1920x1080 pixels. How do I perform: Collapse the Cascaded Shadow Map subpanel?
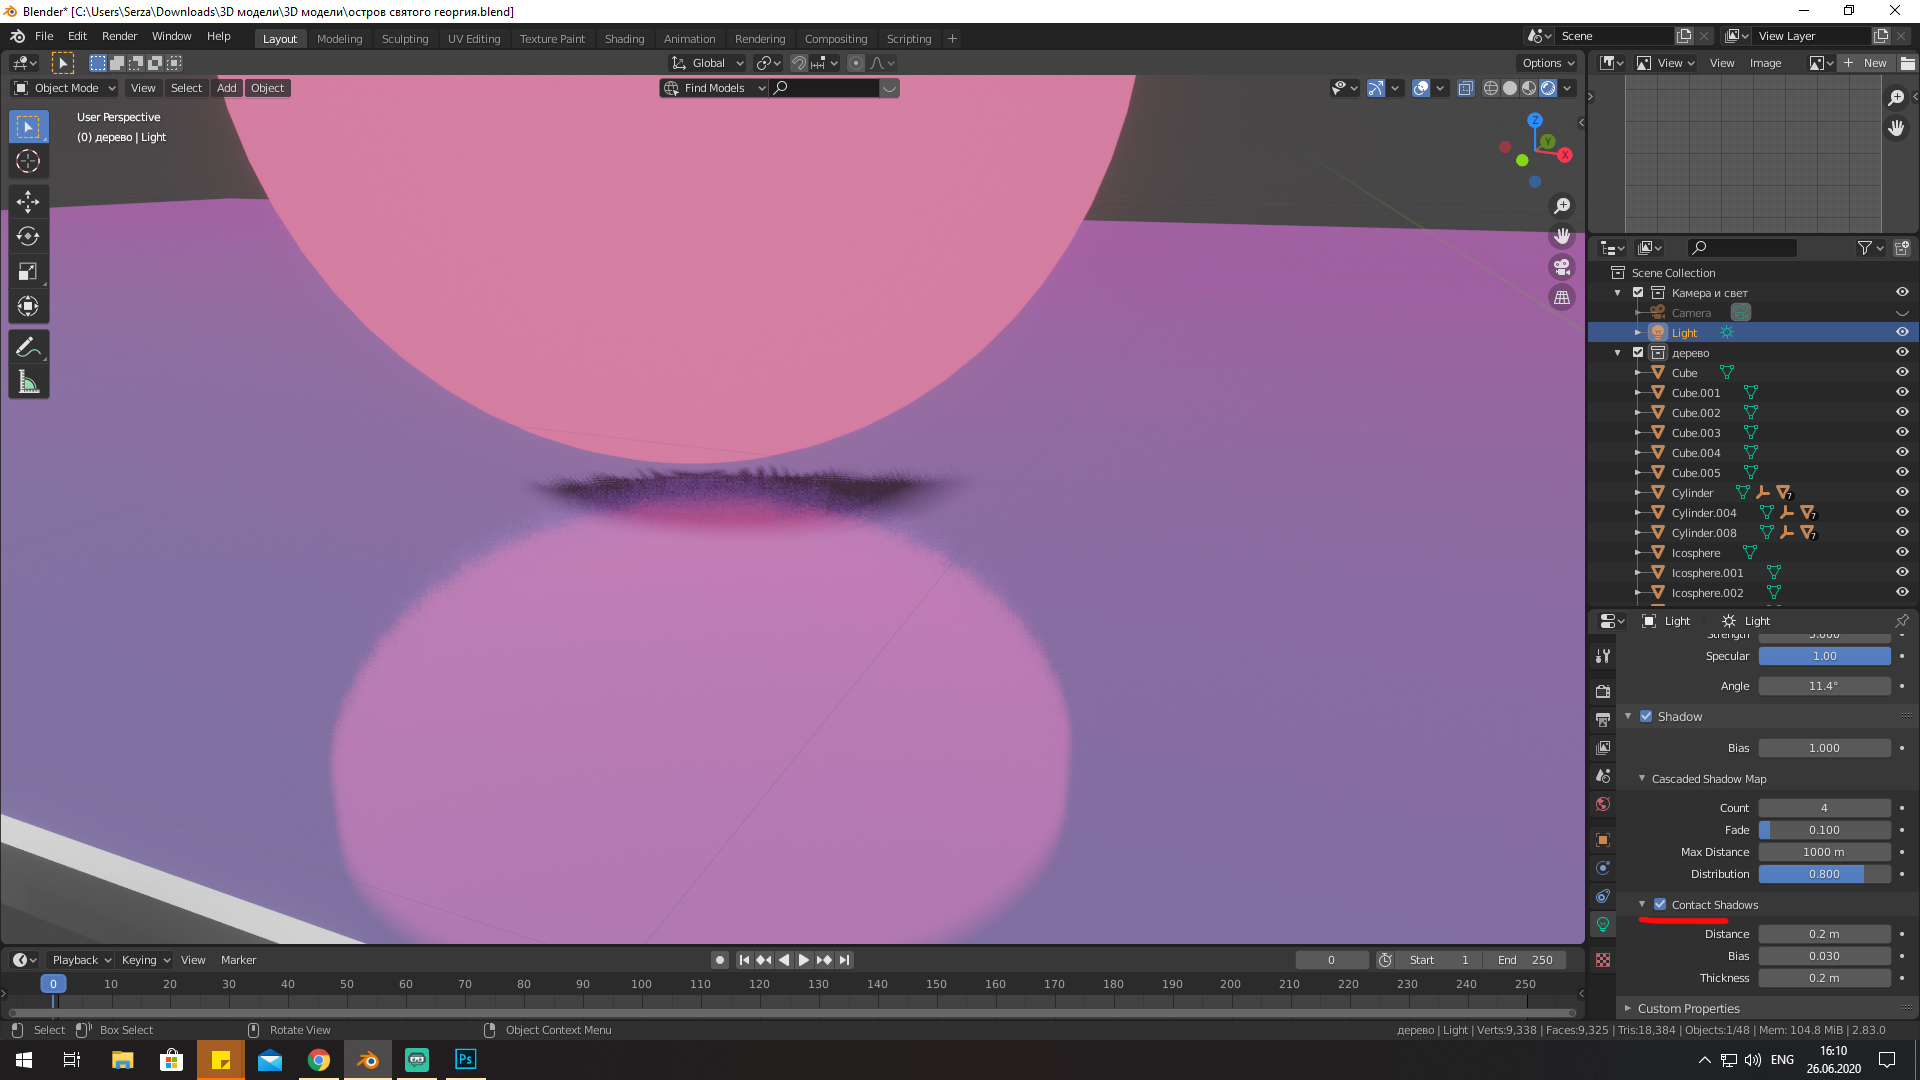click(x=1642, y=778)
